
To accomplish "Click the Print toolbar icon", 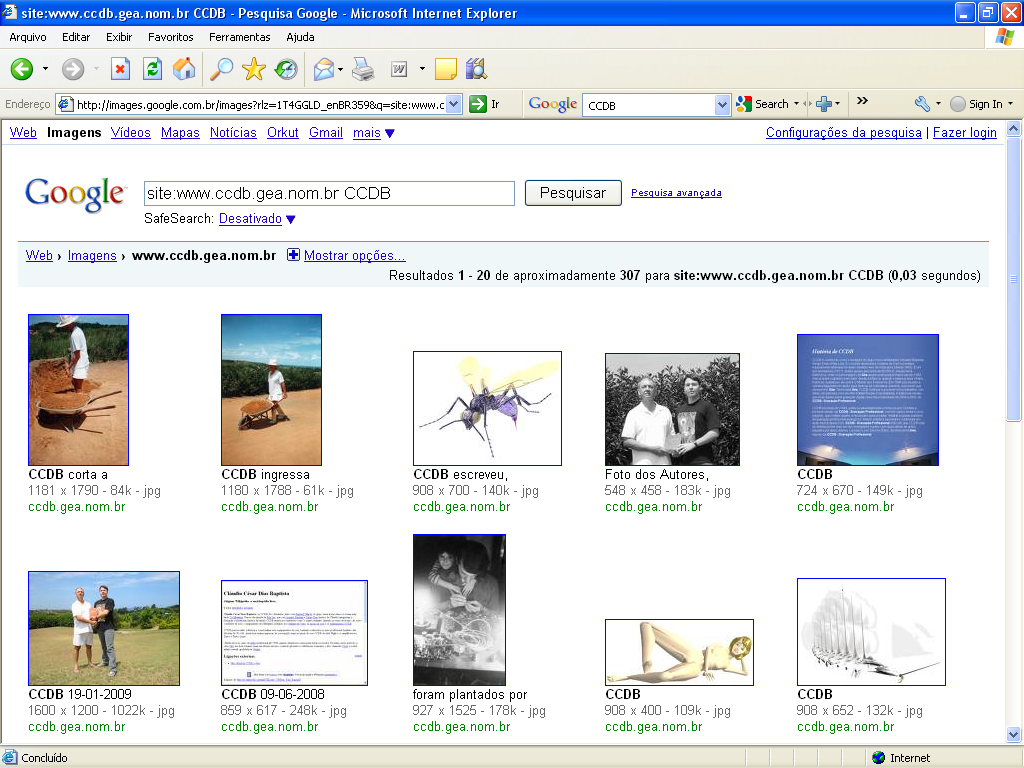I will pos(363,69).
